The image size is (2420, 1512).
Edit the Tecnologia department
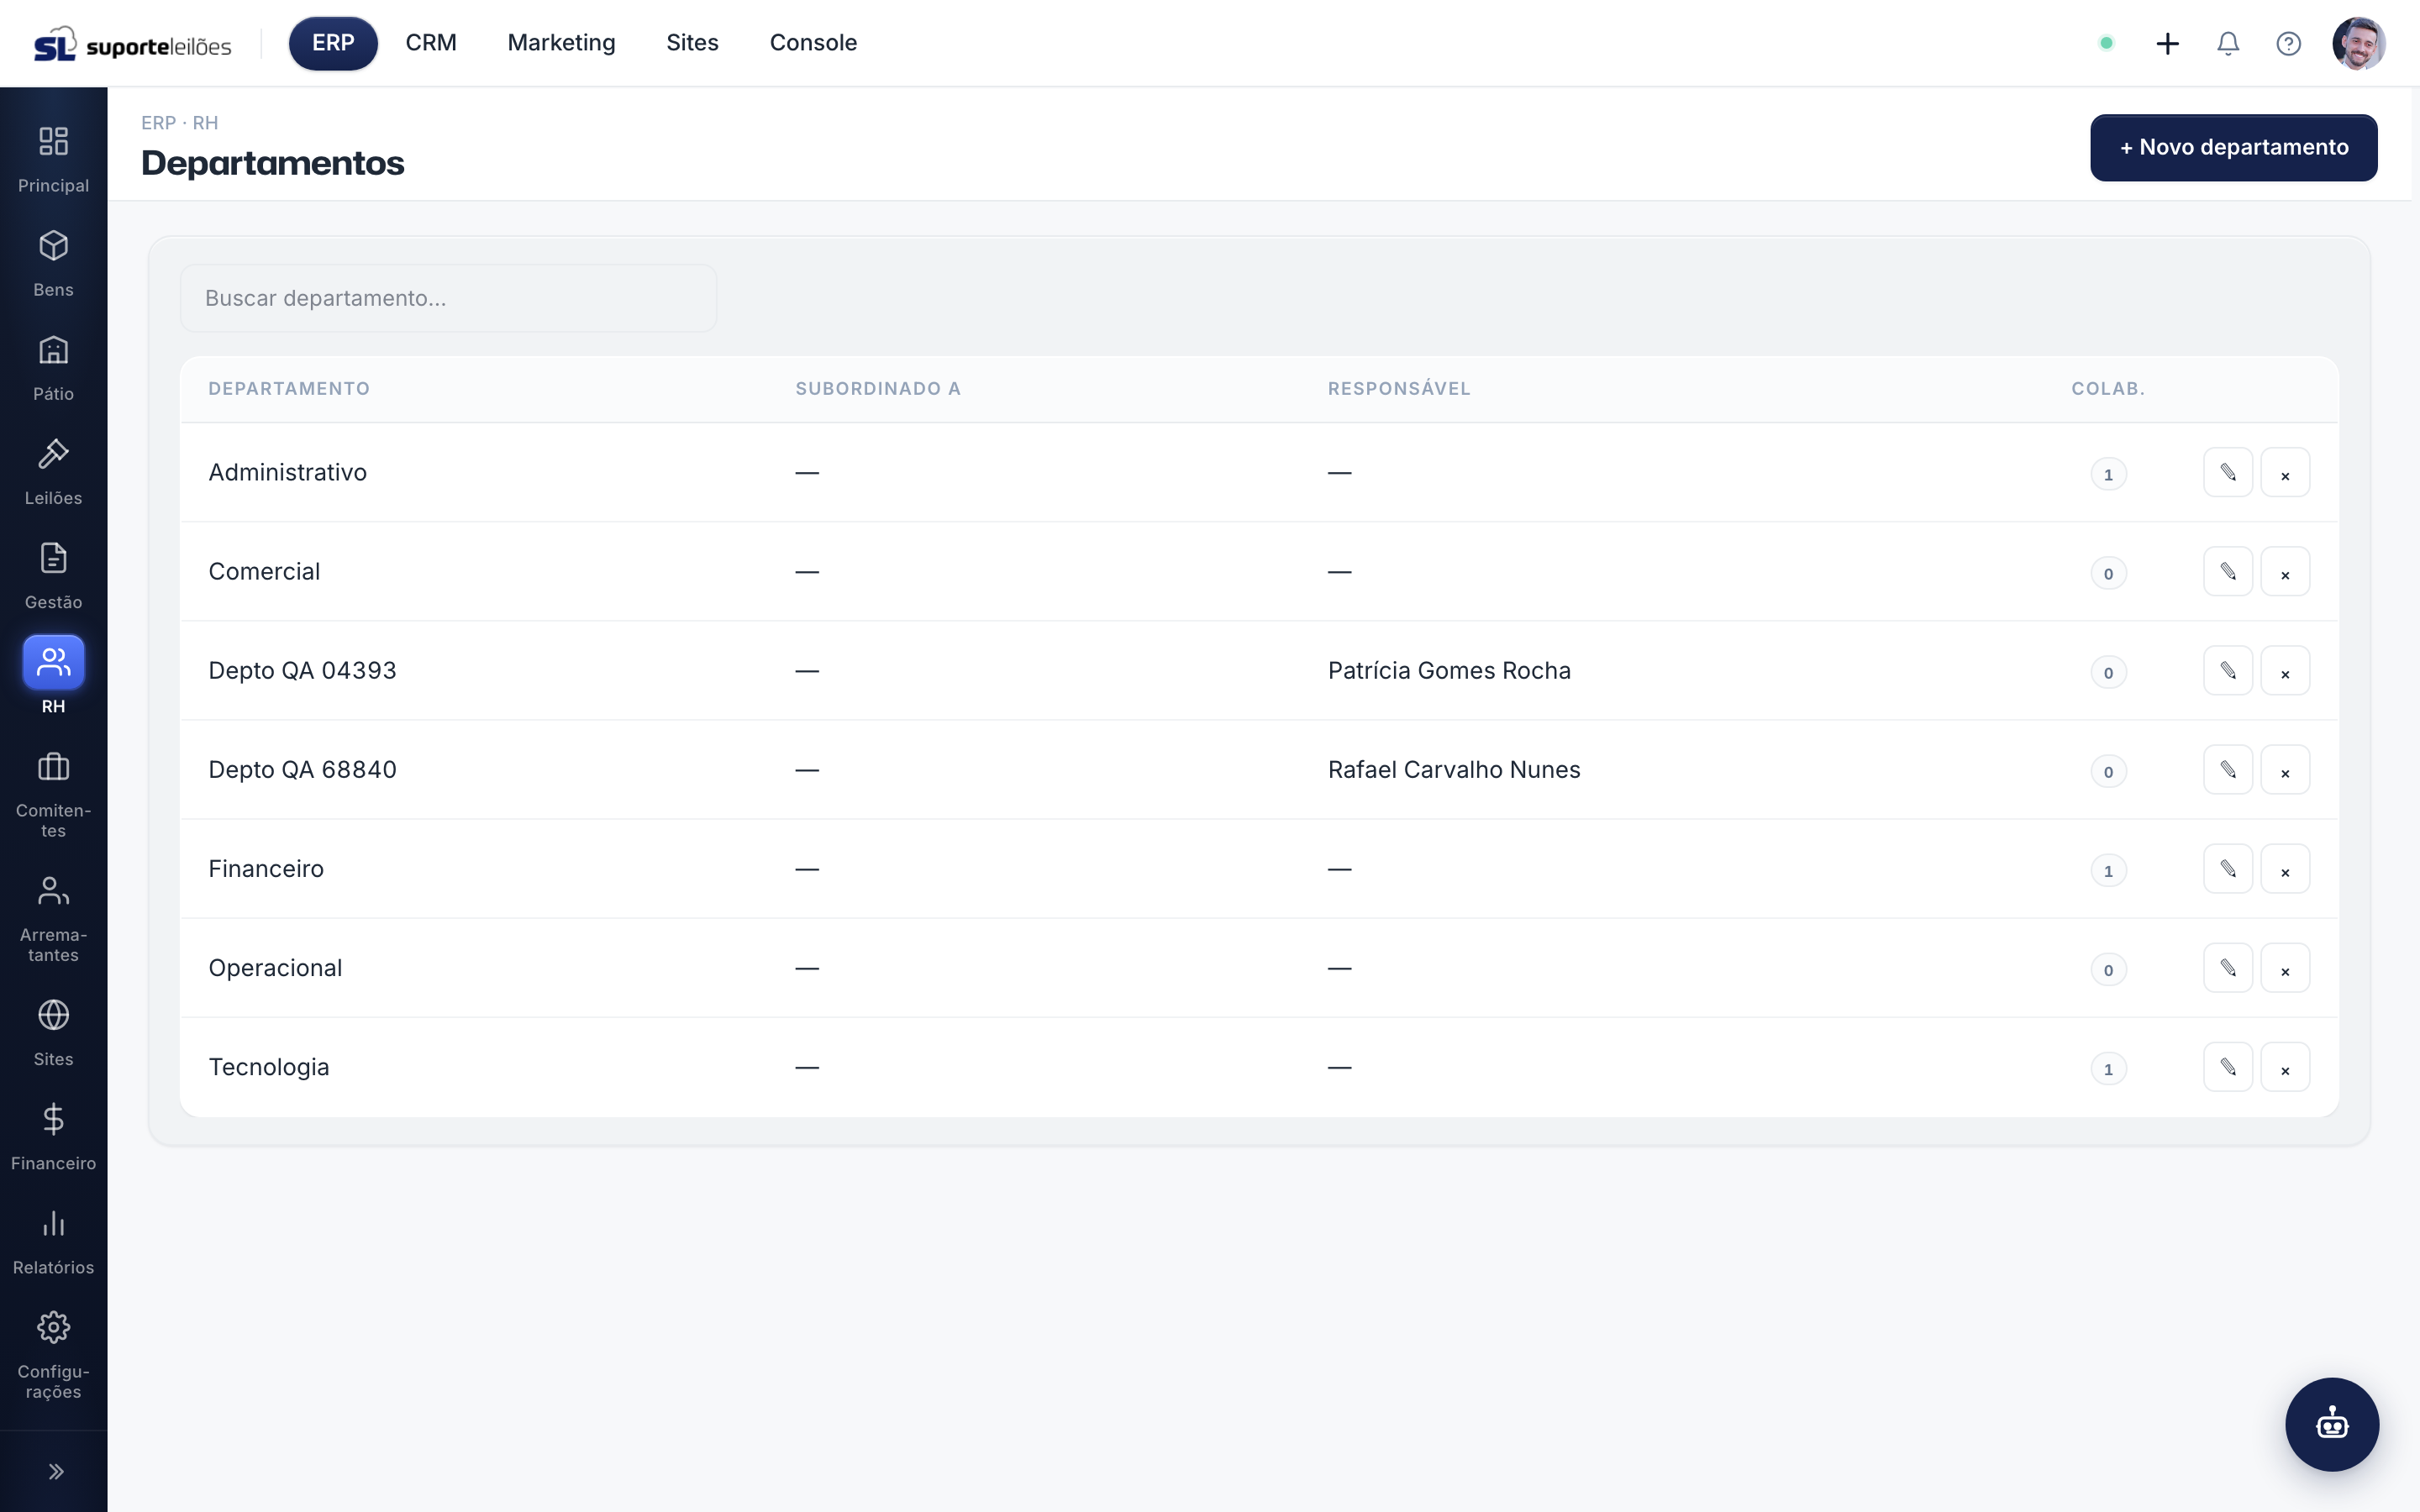pyautogui.click(x=2227, y=1066)
